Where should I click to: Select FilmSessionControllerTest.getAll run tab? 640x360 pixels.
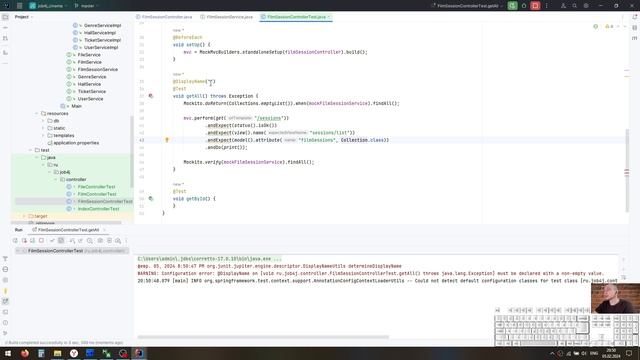point(69,230)
